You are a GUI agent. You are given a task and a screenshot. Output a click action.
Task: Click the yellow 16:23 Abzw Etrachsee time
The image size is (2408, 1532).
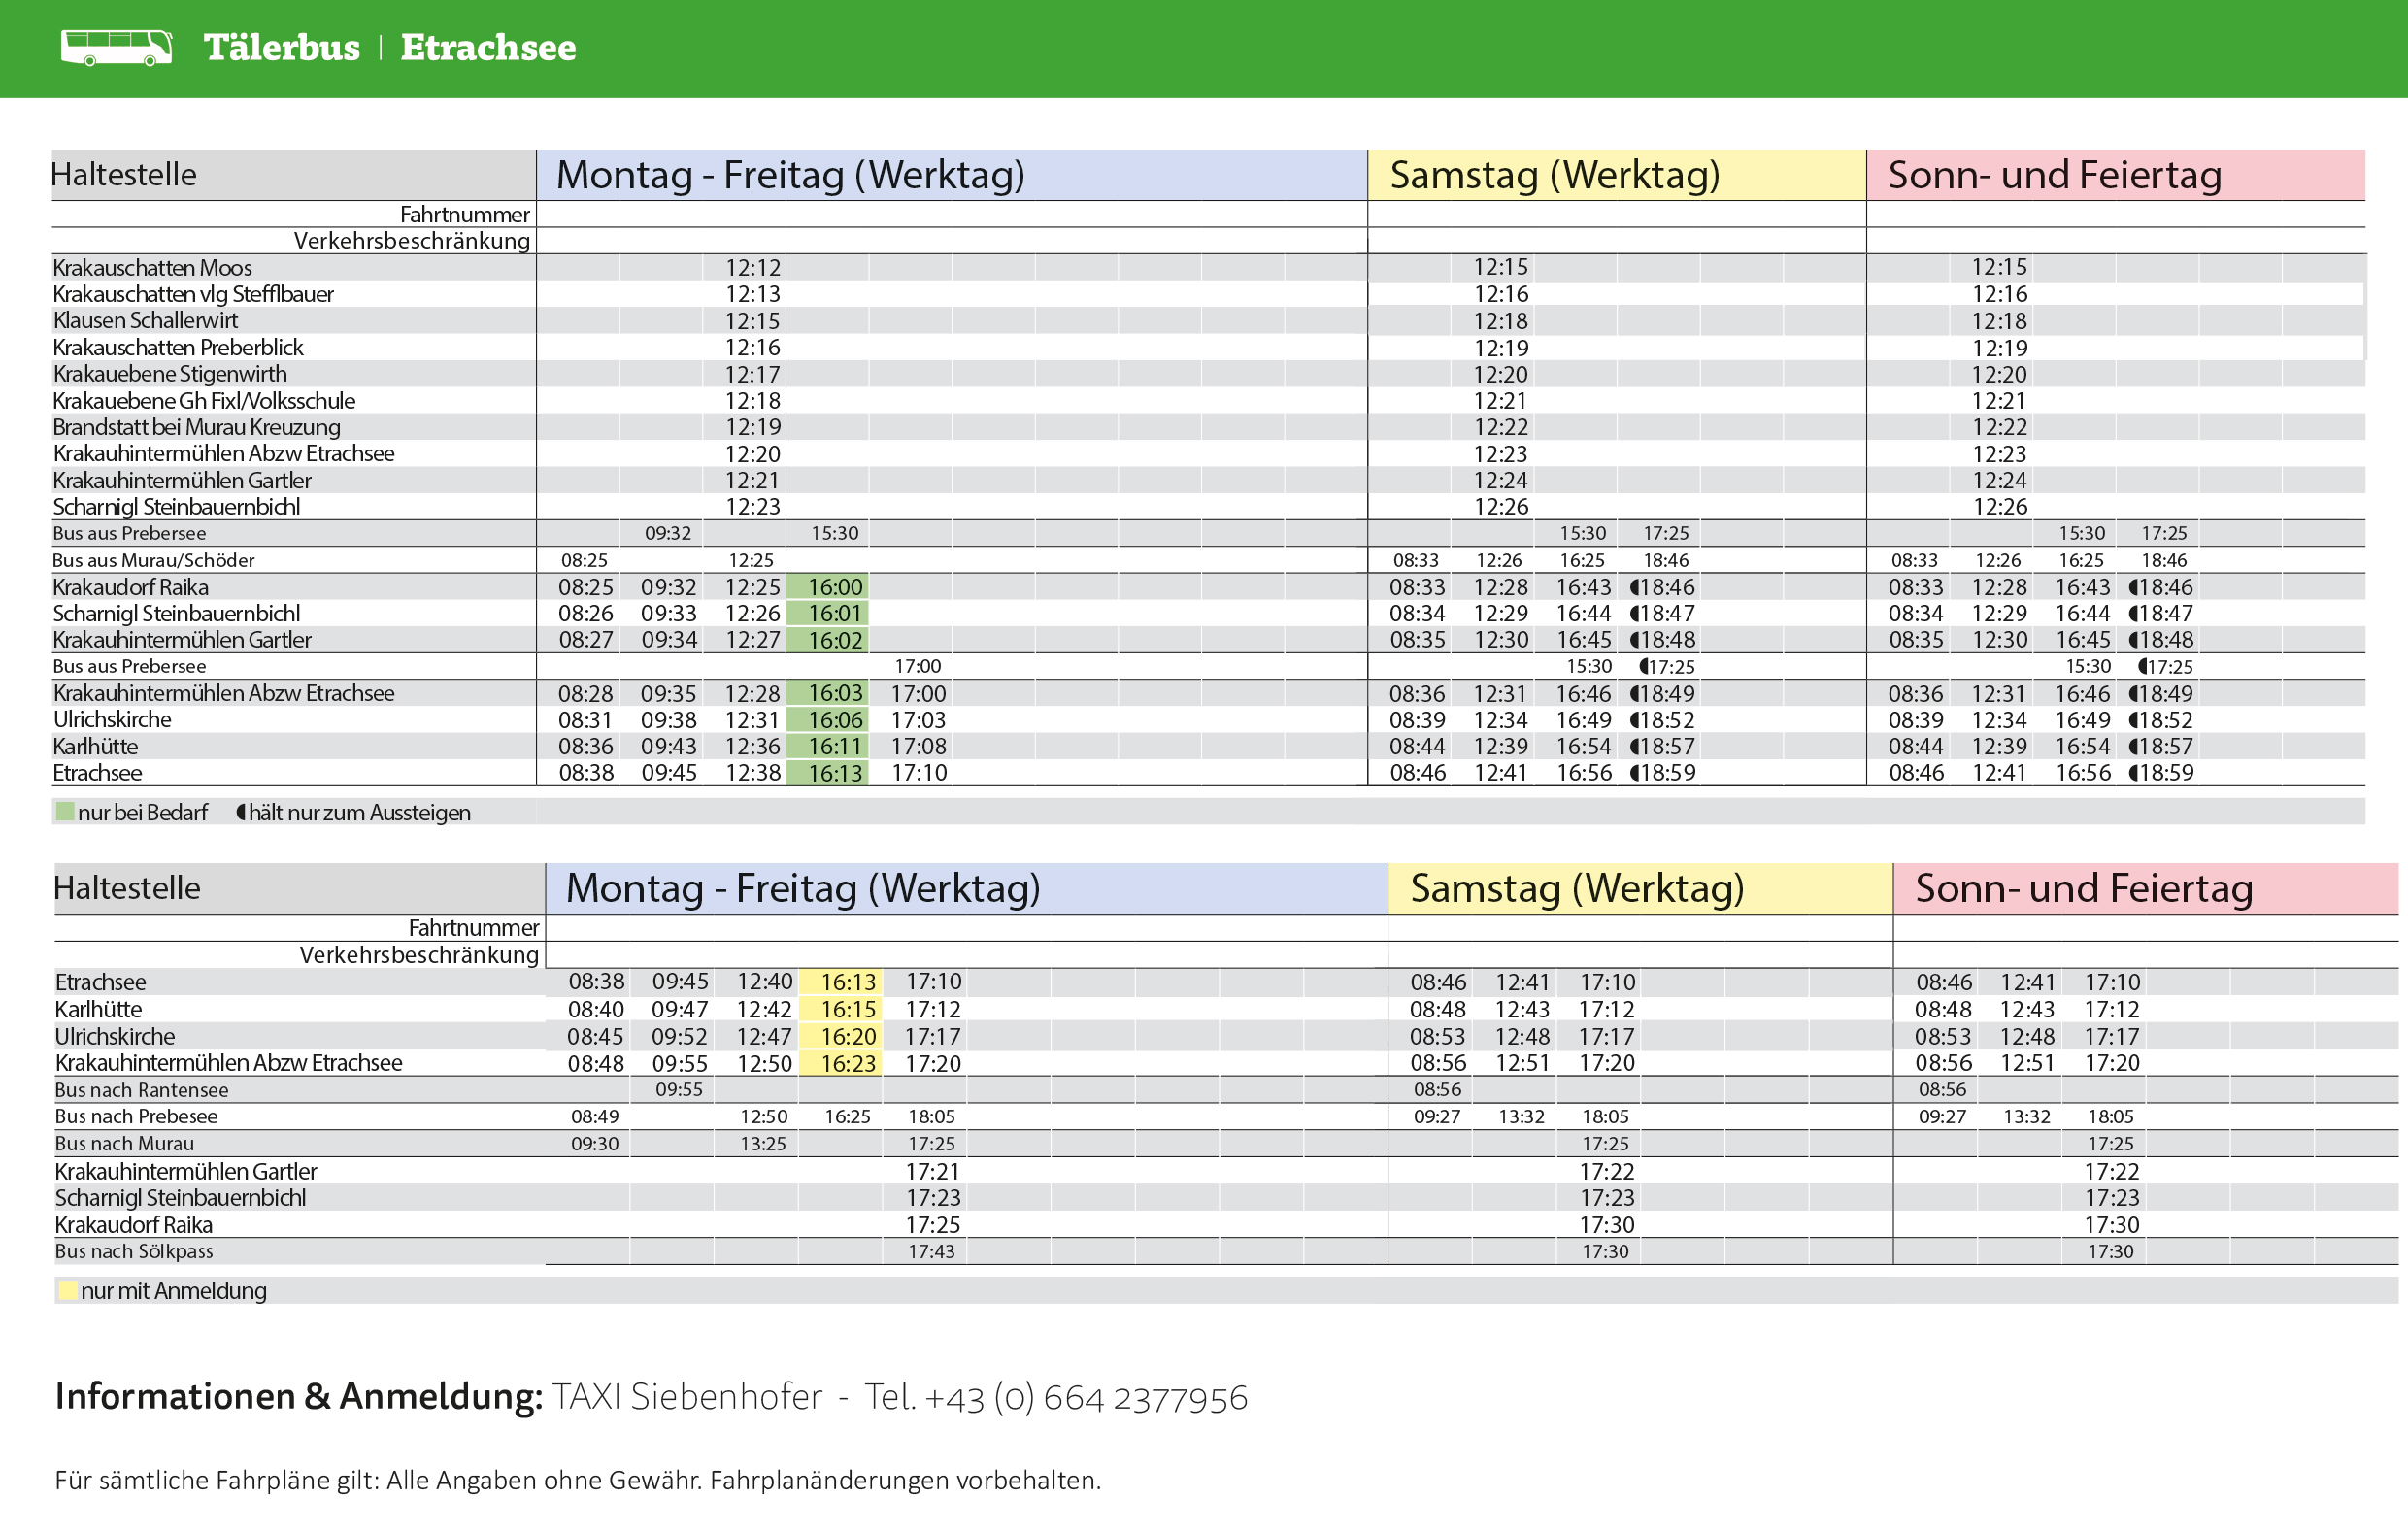click(848, 1063)
